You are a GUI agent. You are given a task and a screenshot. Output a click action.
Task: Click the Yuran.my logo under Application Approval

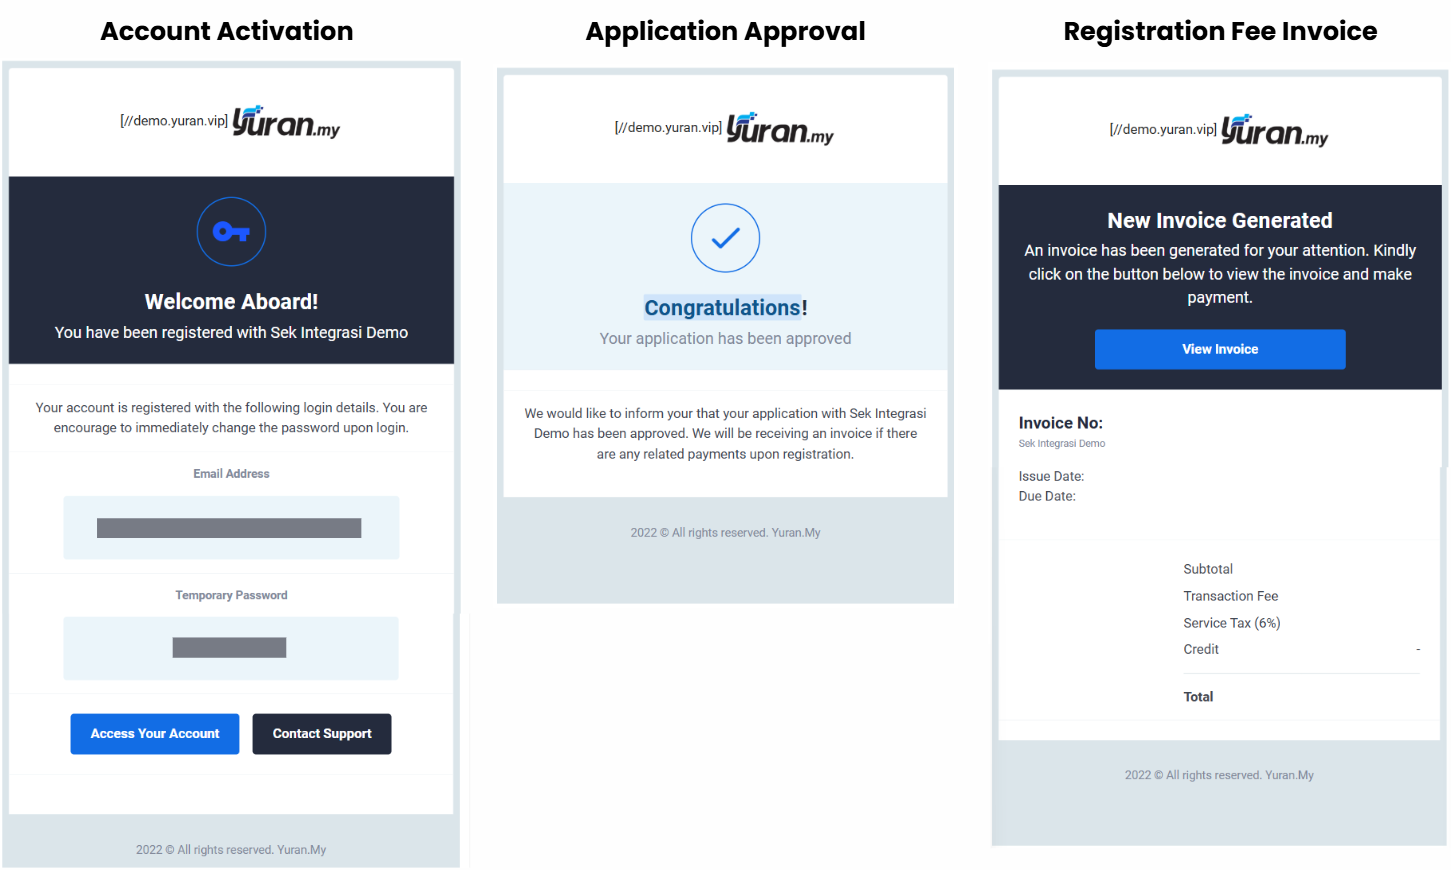780,129
